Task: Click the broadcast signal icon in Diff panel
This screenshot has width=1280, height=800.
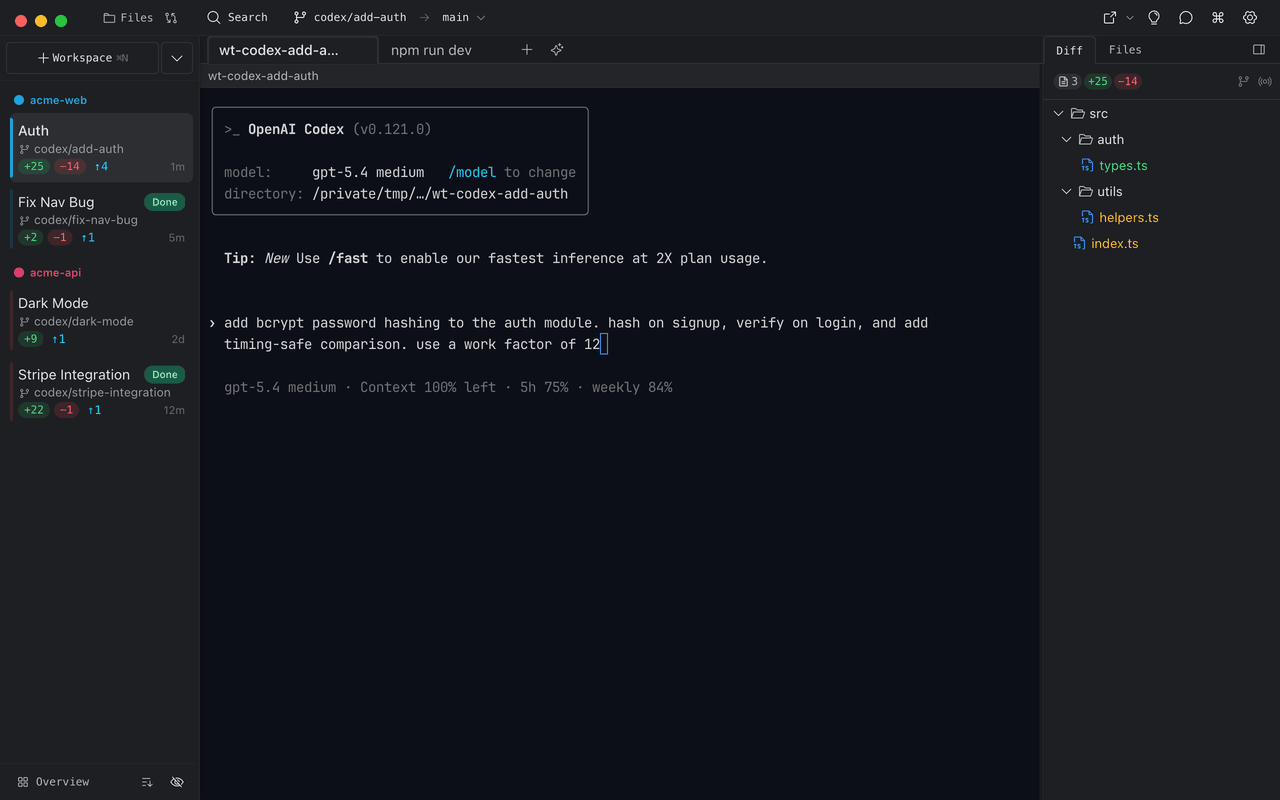Action: click(1265, 82)
